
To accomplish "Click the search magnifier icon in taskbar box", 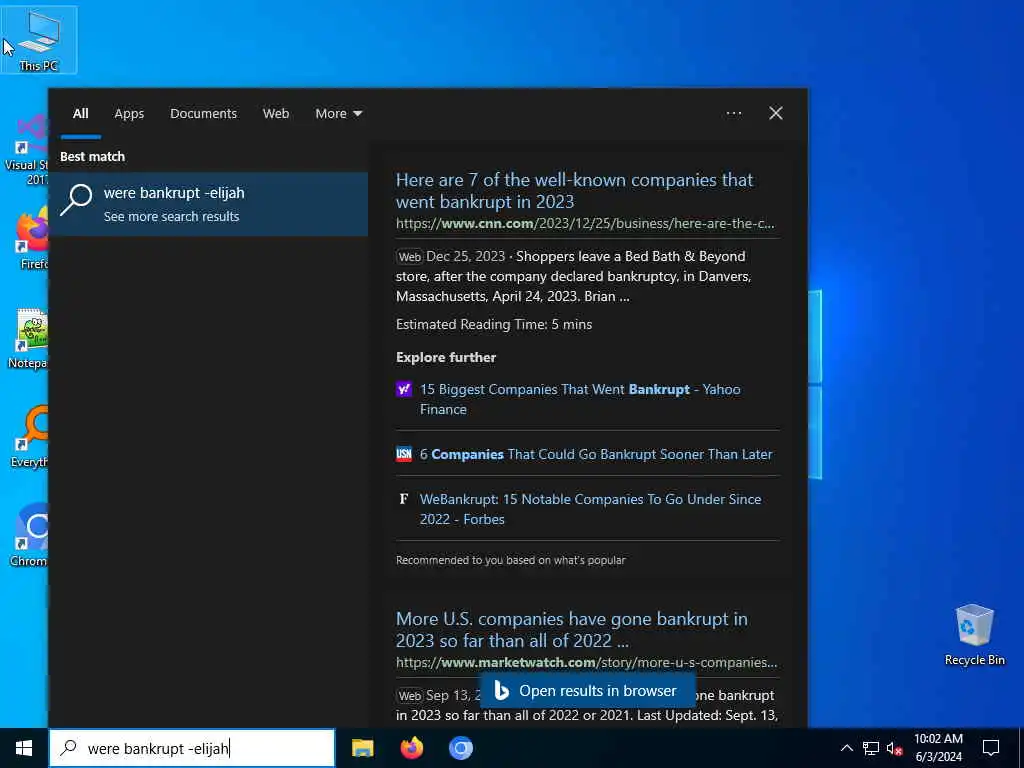I will click(69, 748).
